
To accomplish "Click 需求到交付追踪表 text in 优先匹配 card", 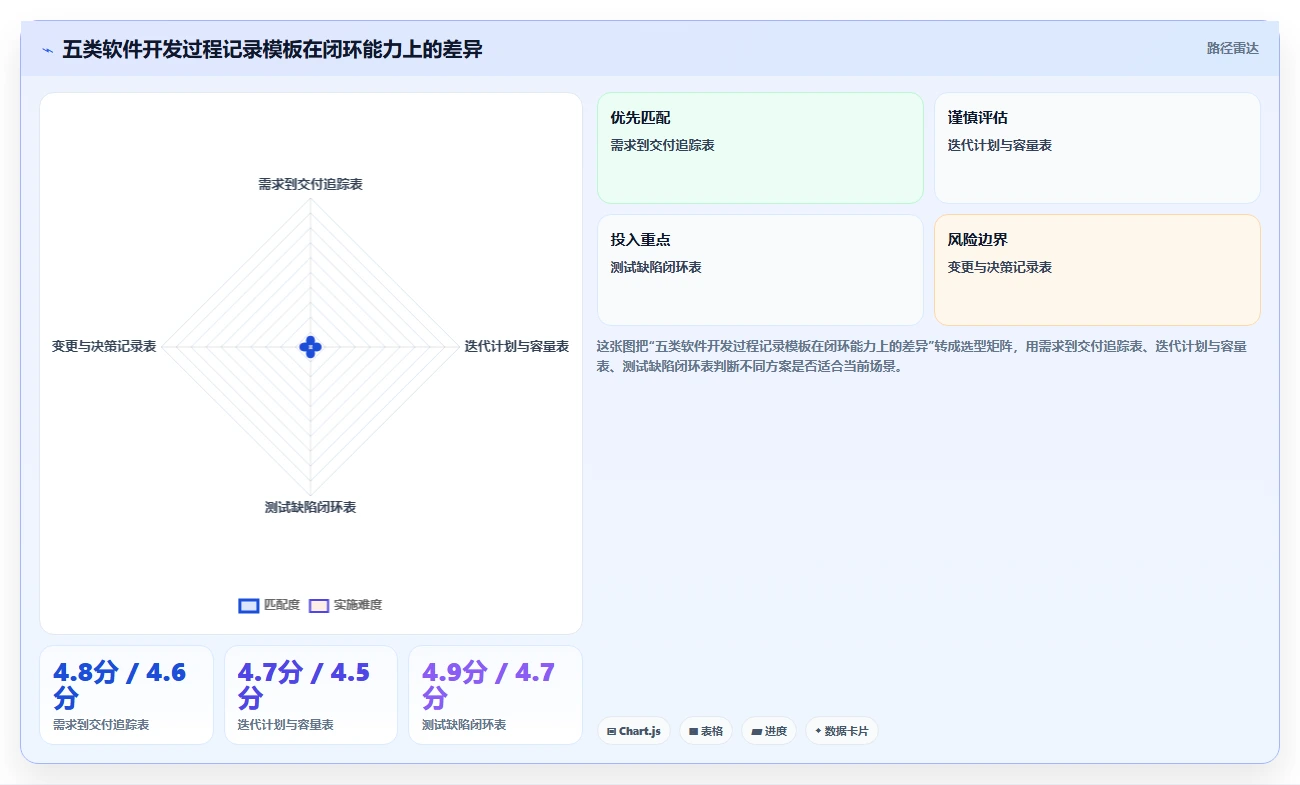I will pyautogui.click(x=663, y=145).
